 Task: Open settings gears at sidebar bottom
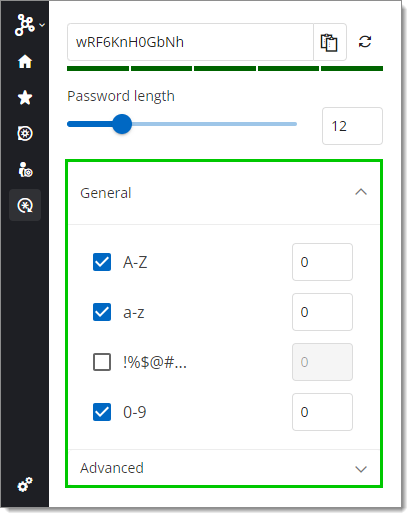(25, 484)
